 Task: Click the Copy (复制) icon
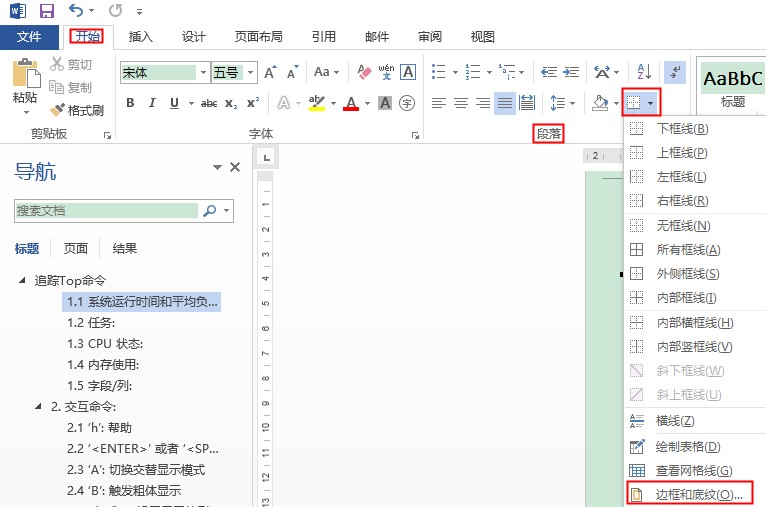(56, 87)
